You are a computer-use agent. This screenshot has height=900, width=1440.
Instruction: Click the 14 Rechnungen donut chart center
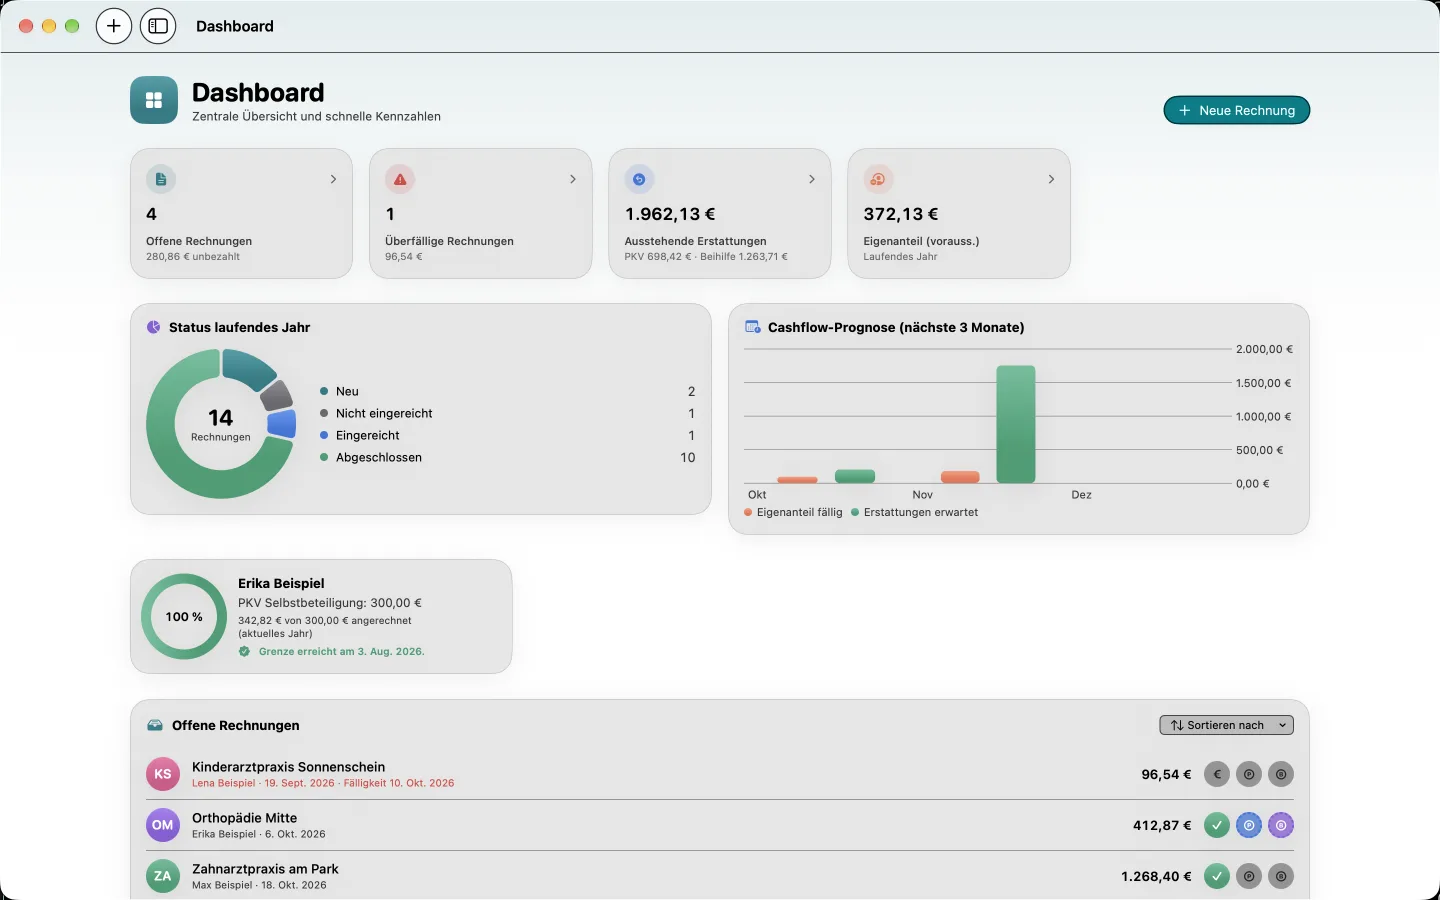(x=221, y=424)
